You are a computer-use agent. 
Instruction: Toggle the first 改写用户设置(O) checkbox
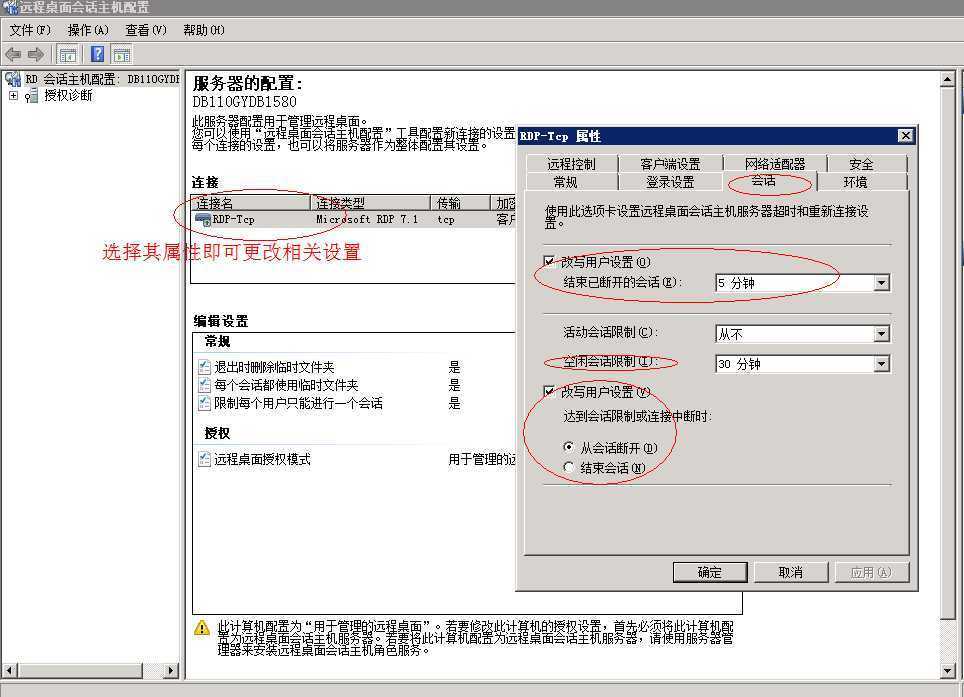(x=550, y=261)
